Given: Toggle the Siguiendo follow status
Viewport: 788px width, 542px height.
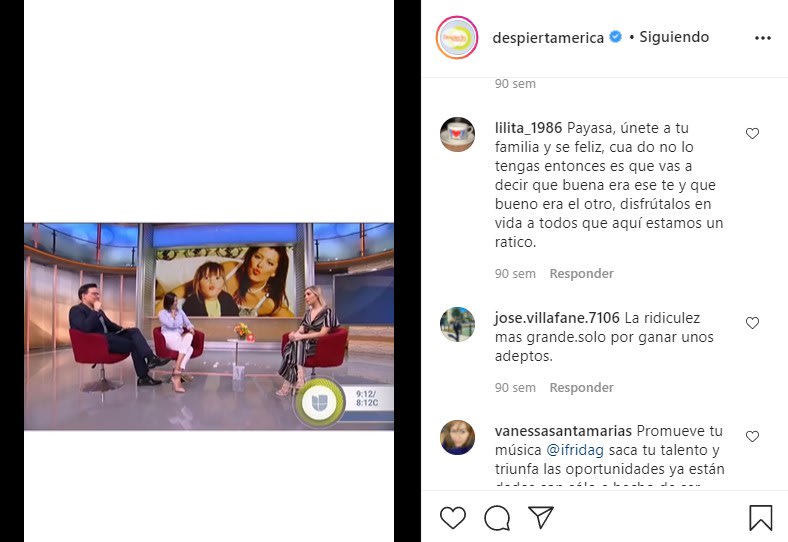Looking at the screenshot, I should 674,37.
